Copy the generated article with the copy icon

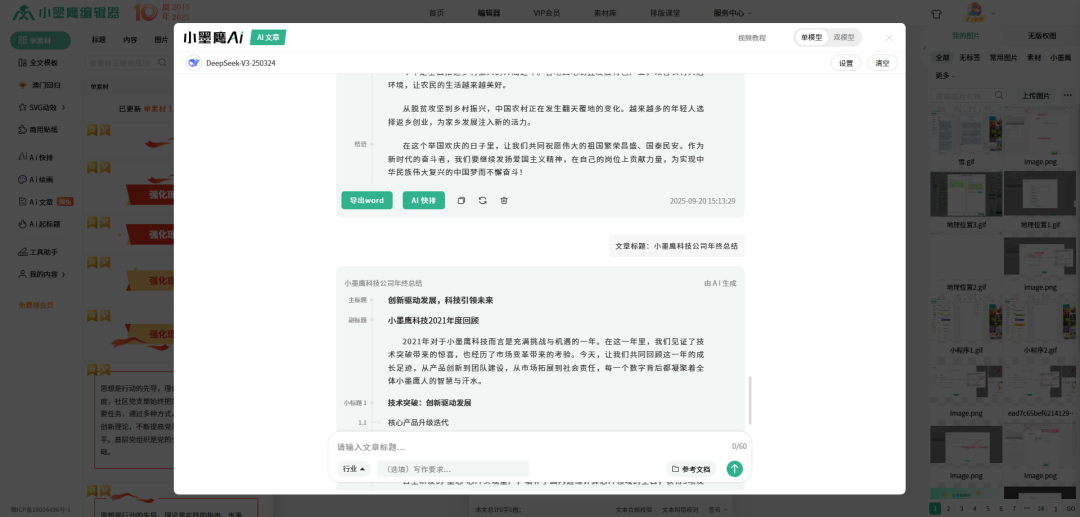point(461,200)
